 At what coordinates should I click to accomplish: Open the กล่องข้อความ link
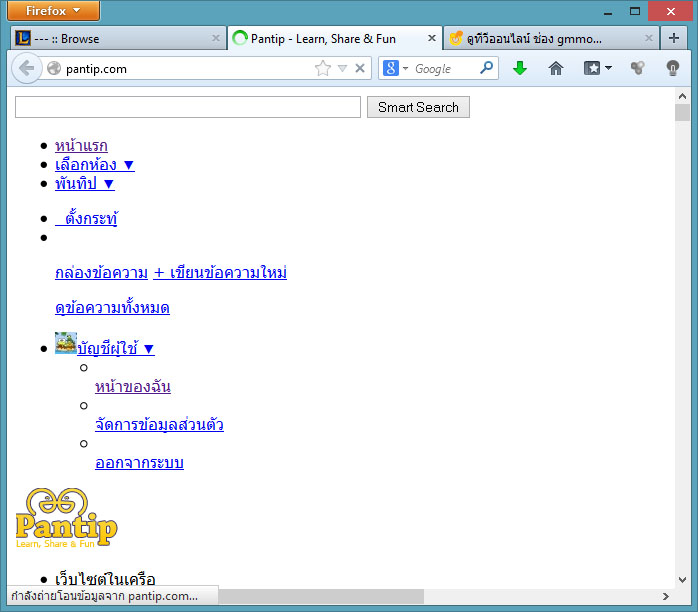[x=101, y=272]
